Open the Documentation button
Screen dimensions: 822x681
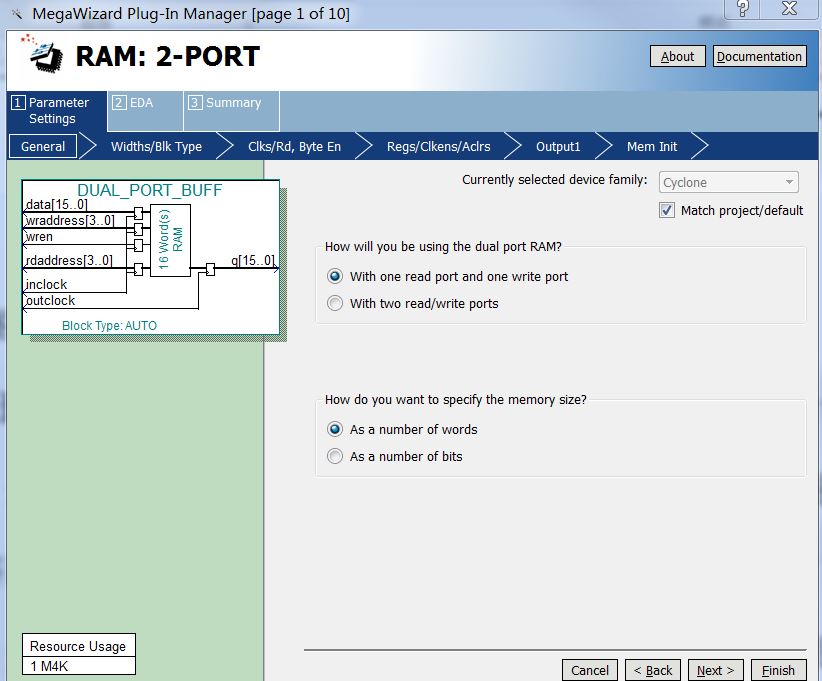click(759, 56)
